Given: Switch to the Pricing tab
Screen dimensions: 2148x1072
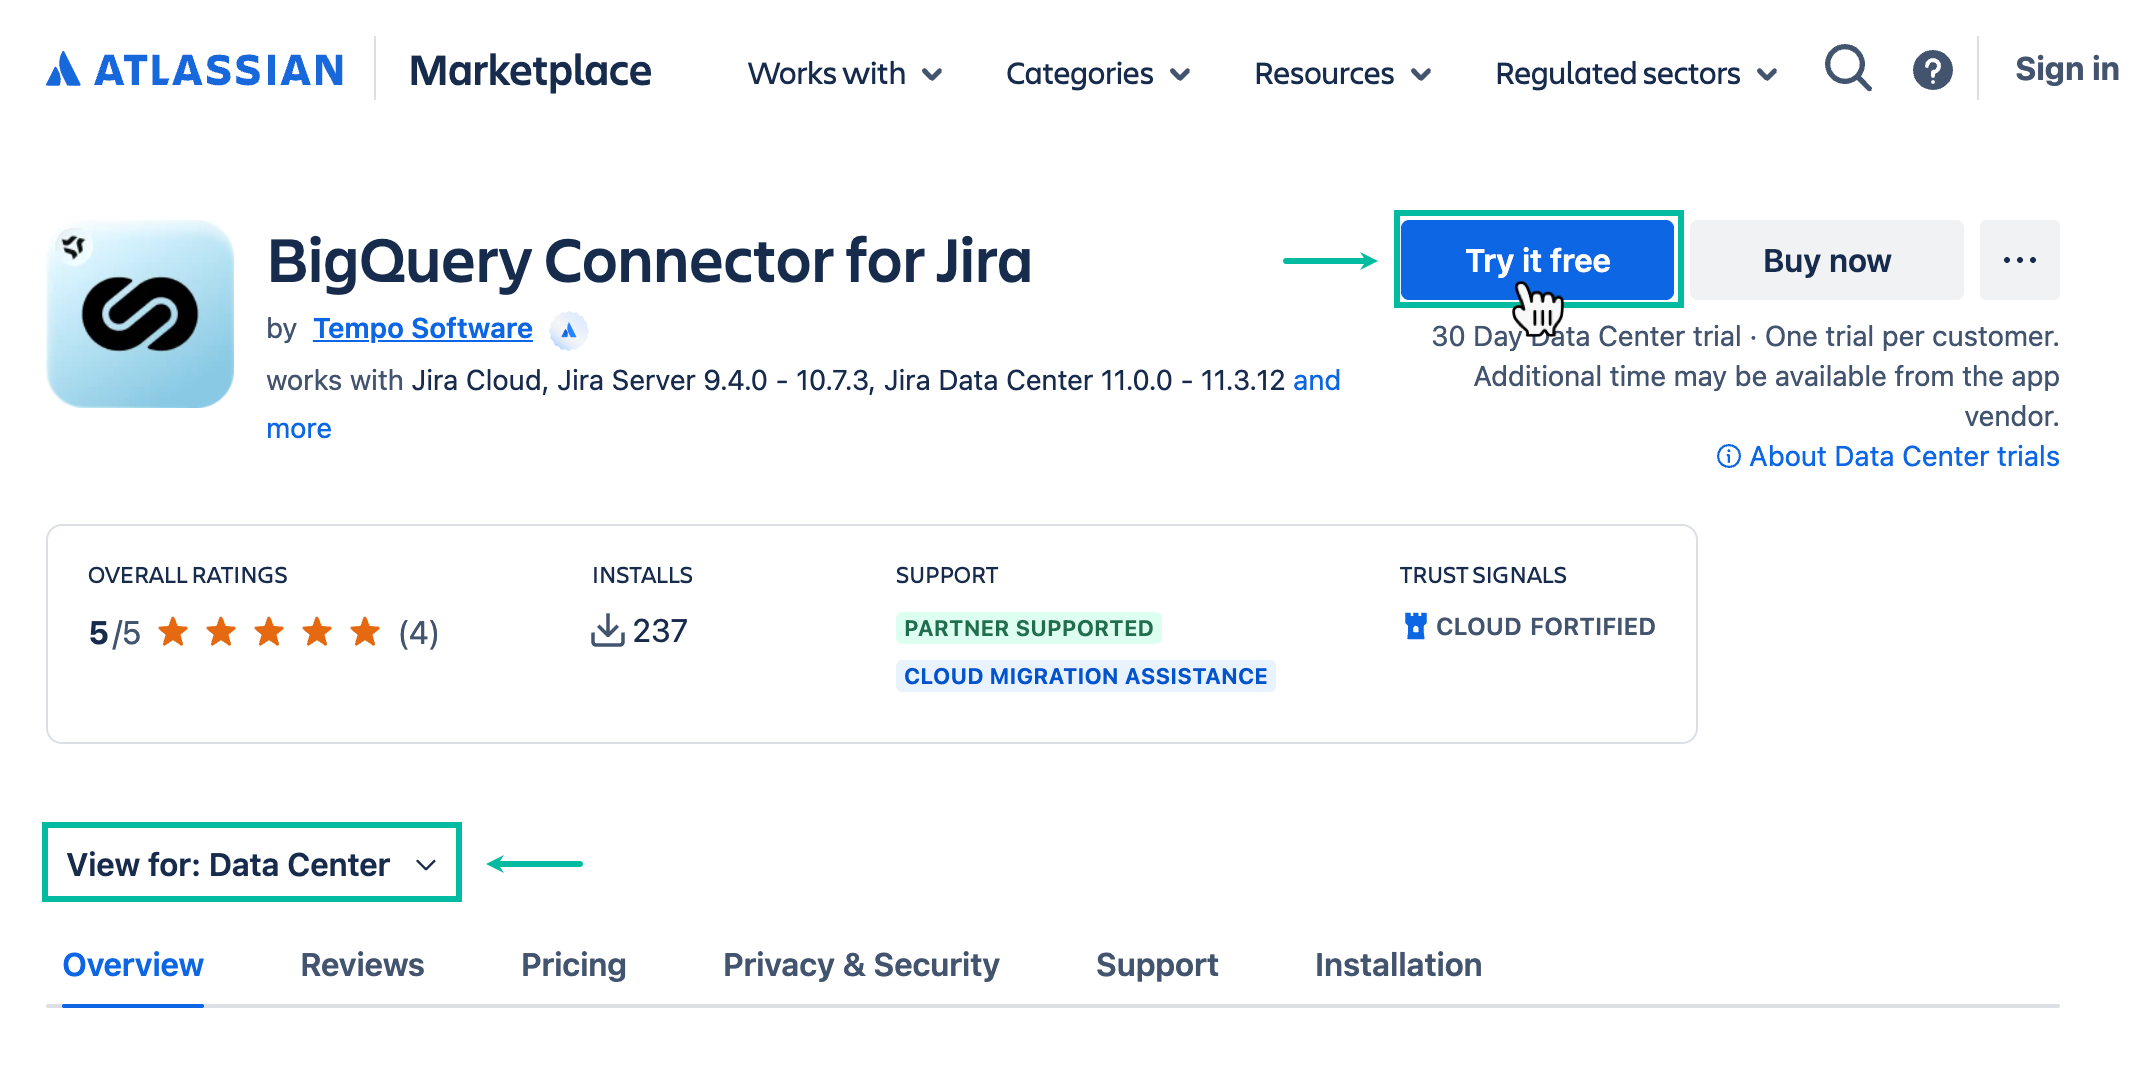Looking at the screenshot, I should [573, 964].
